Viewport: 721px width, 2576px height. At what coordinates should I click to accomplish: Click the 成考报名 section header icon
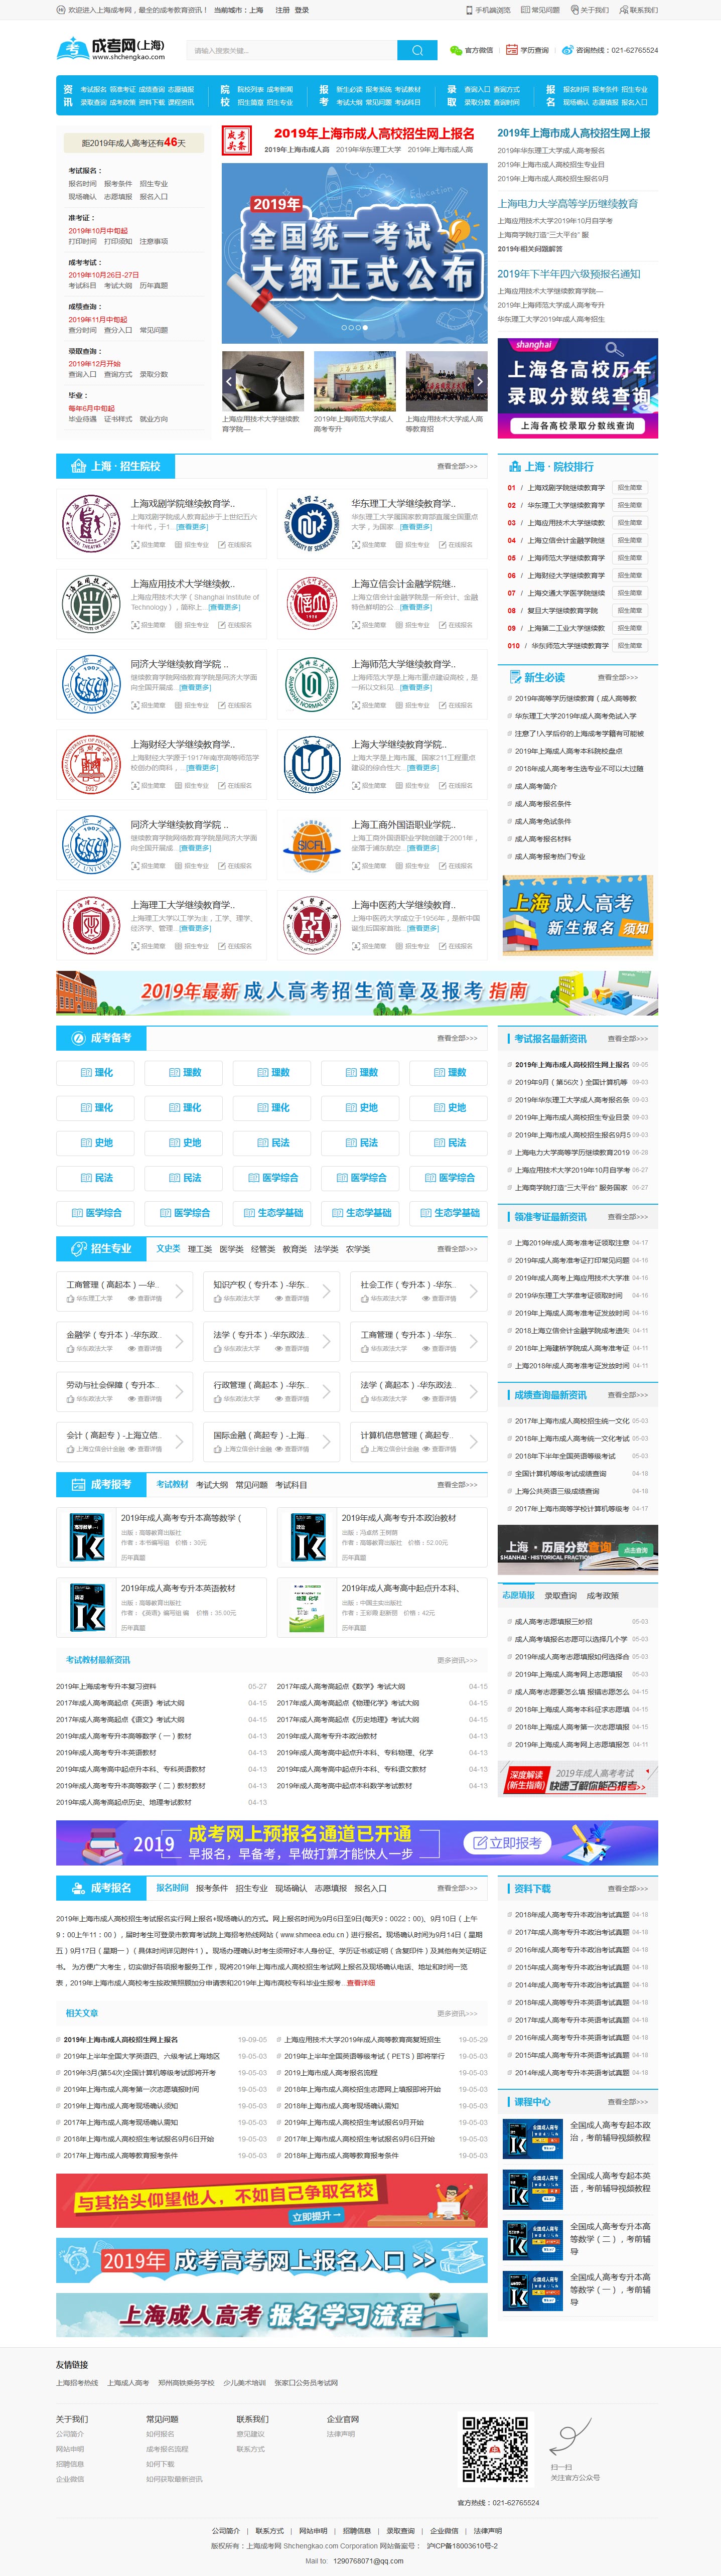[x=78, y=1888]
